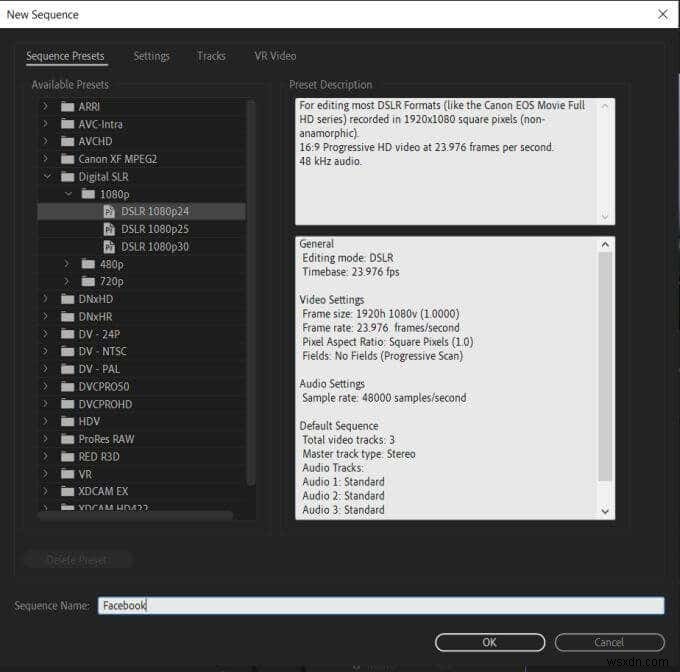680x672 pixels.
Task: Click the Canon XF MPEG2 folder icon
Action: pyautogui.click(x=67, y=159)
